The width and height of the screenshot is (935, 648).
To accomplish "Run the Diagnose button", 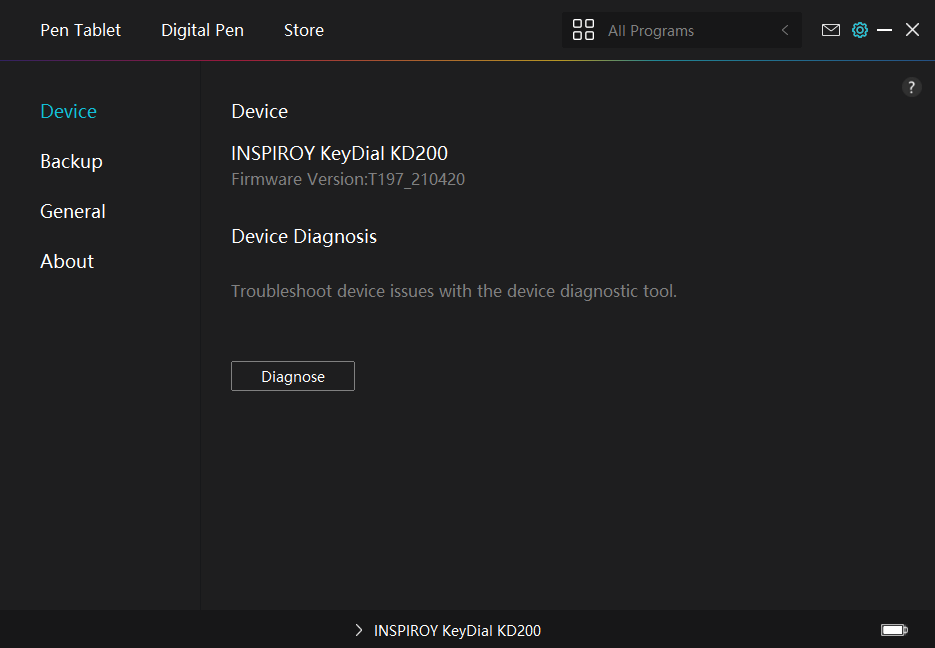I will click(293, 376).
